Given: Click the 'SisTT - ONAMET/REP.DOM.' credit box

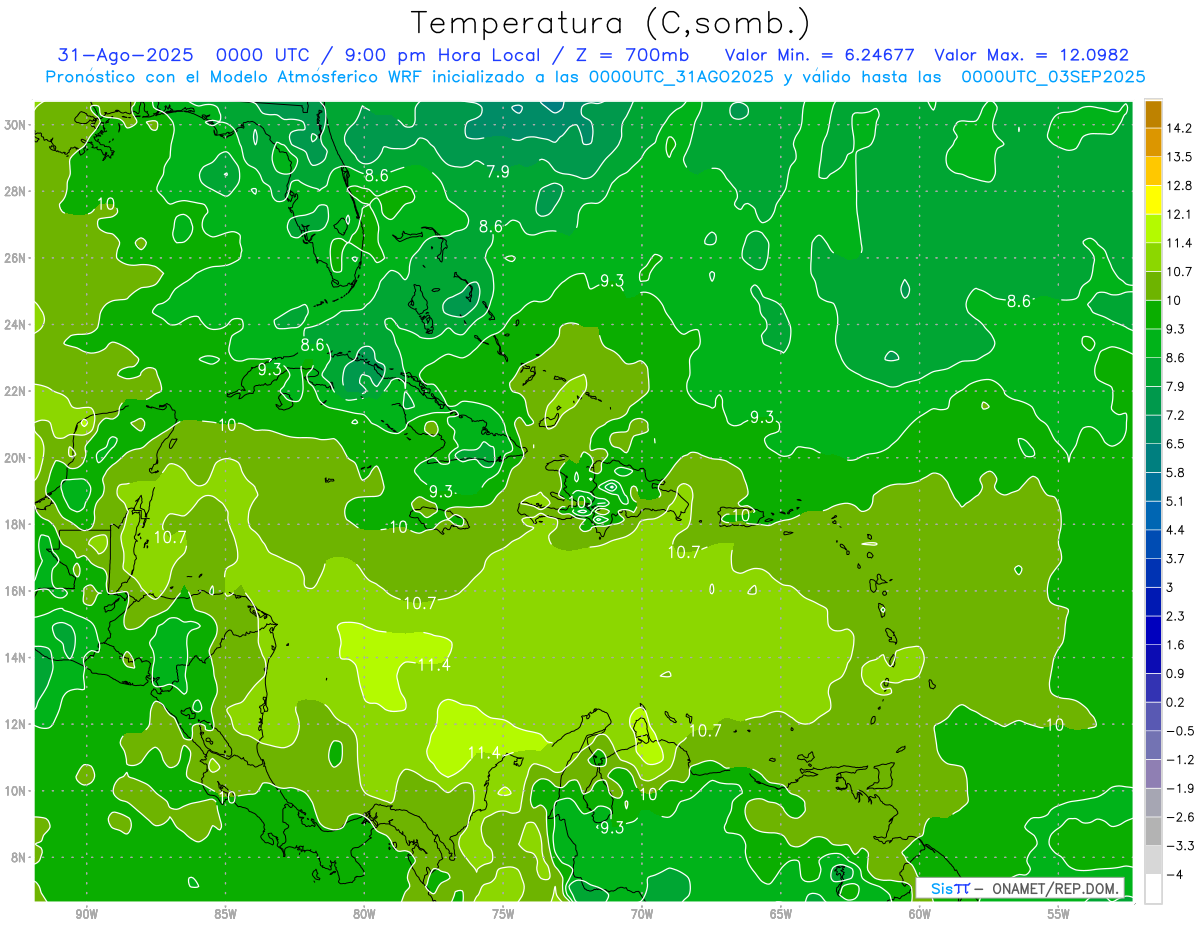Looking at the screenshot, I should [1021, 888].
